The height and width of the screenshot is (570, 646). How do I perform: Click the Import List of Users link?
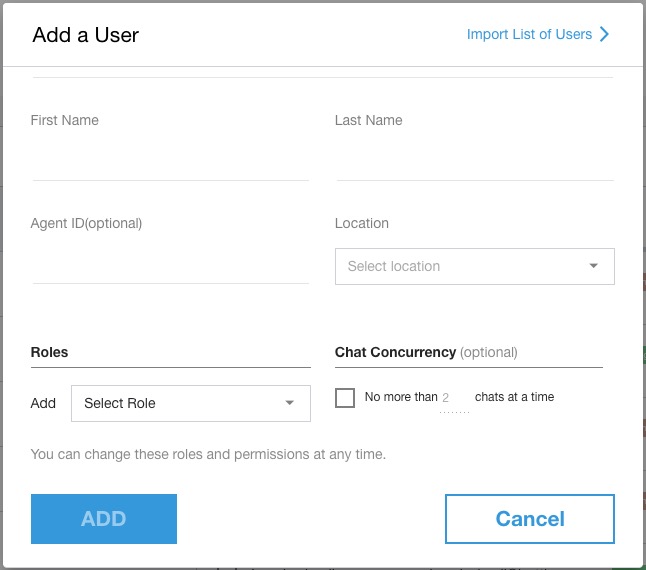529,34
